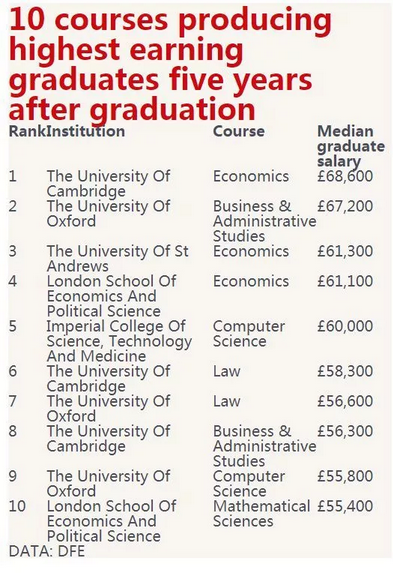
Task: Click the £55,400 salary value
Action: [345, 506]
